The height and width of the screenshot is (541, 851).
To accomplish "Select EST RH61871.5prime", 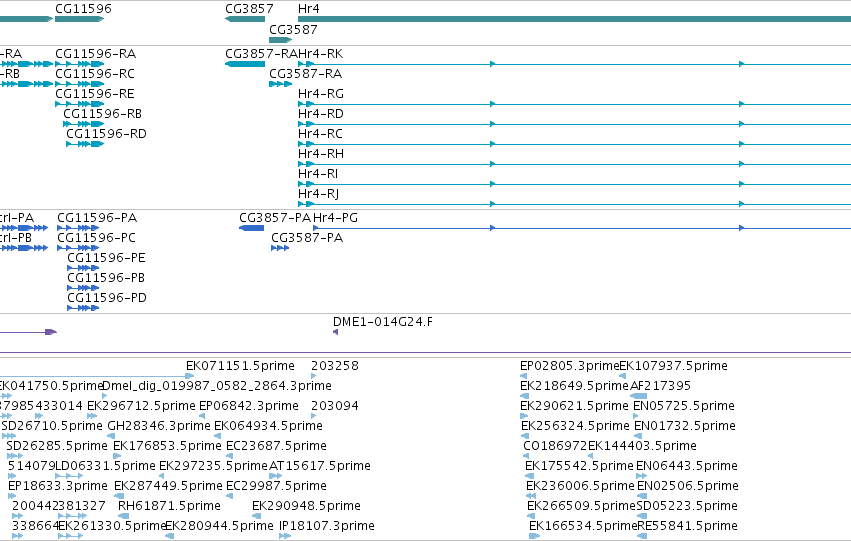I will [169, 507].
